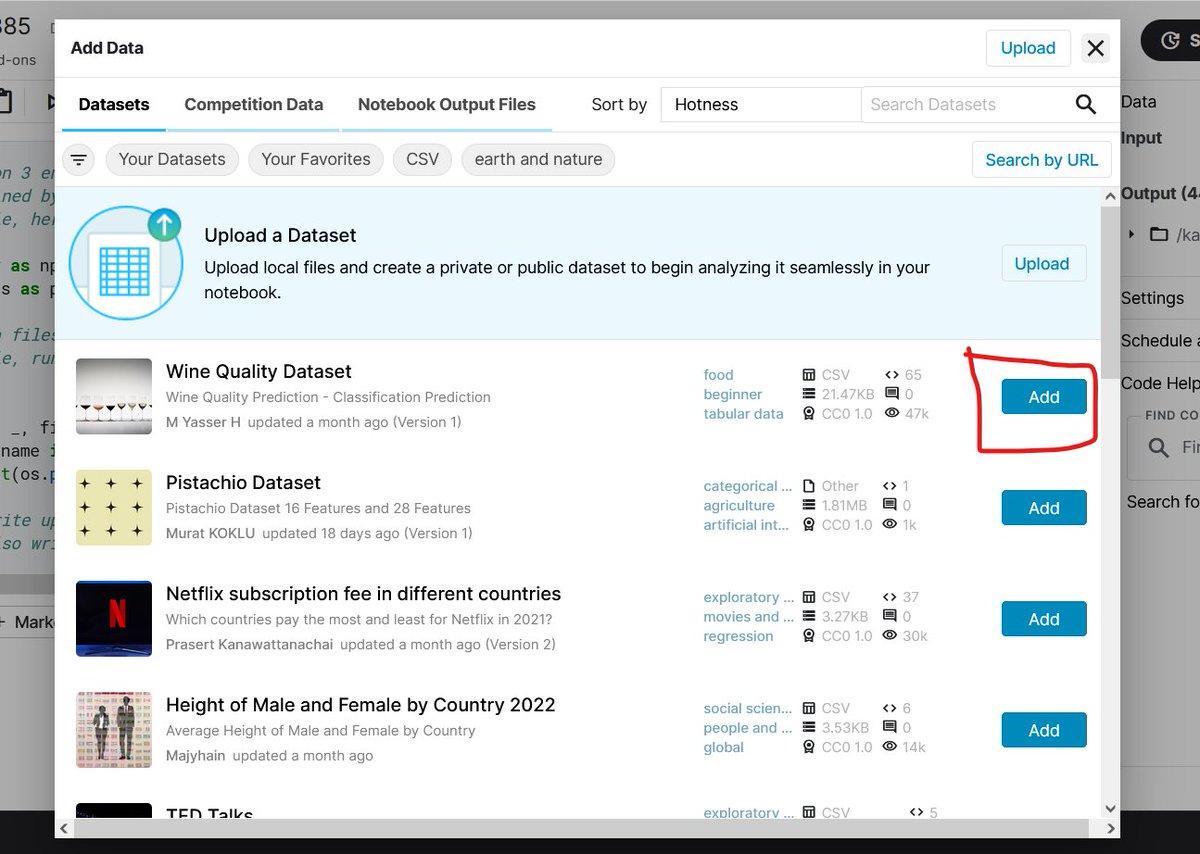Click Pistachio Dataset thumbnail
1200x854 pixels.
(x=114, y=507)
